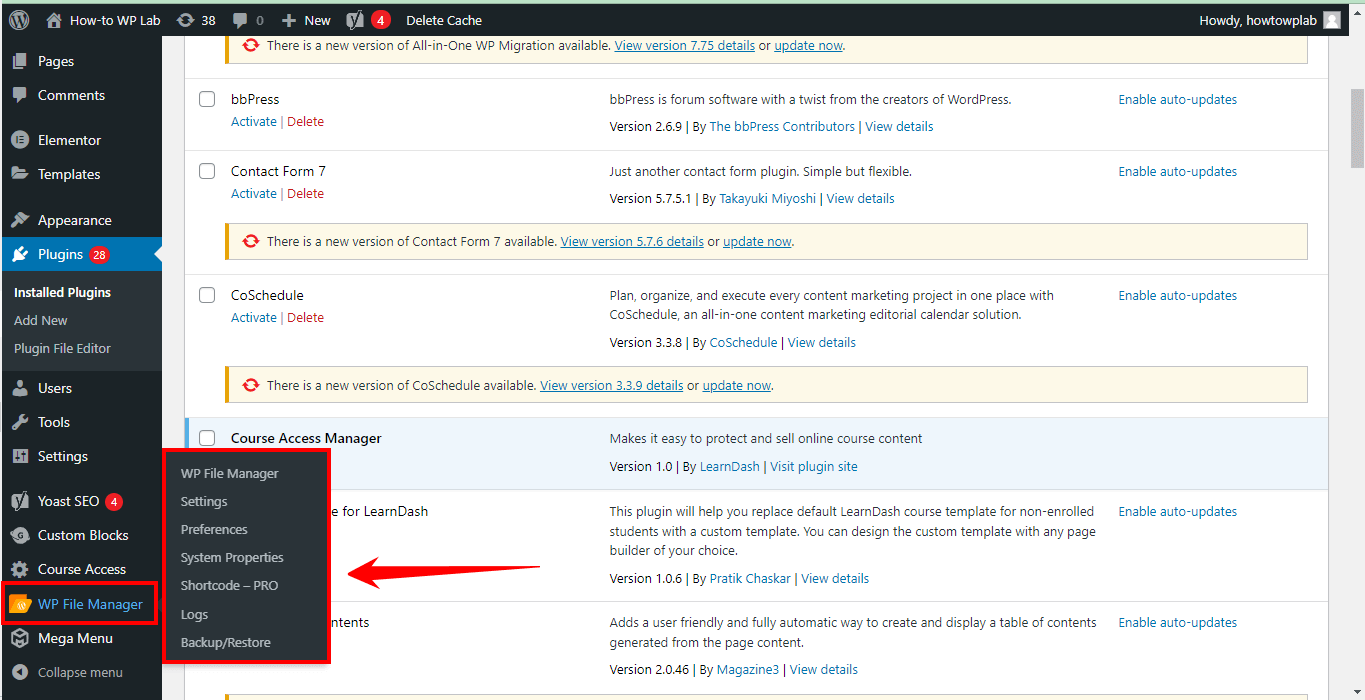Open Elementor from the sidebar

click(69, 140)
